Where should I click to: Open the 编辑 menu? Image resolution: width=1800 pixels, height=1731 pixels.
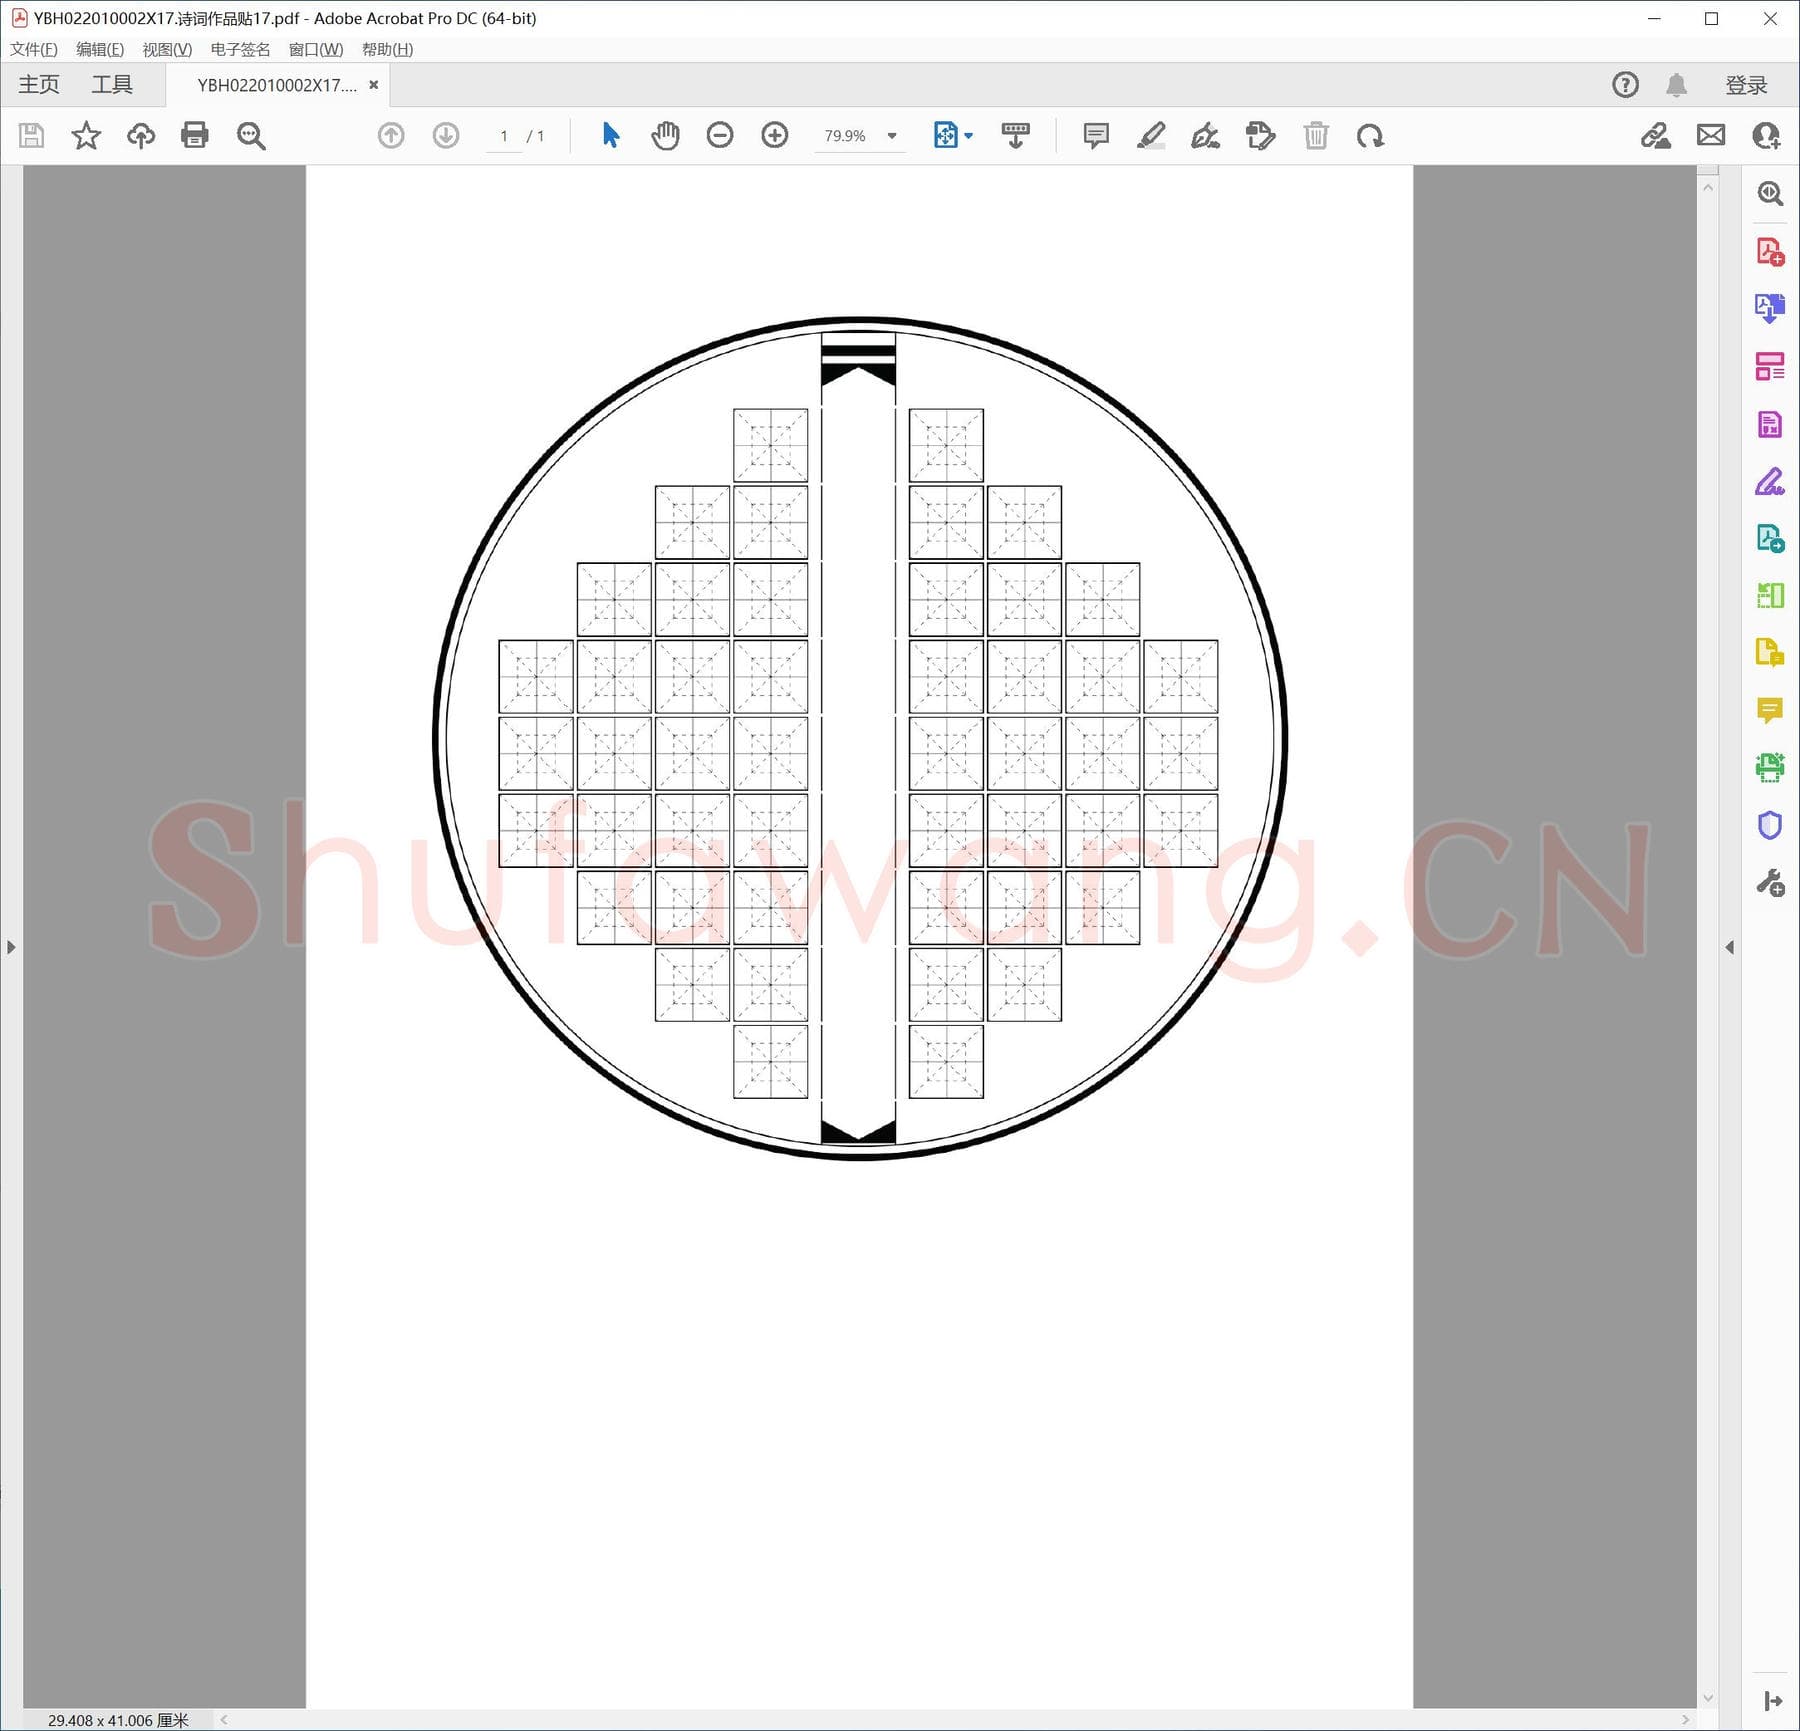coord(100,49)
